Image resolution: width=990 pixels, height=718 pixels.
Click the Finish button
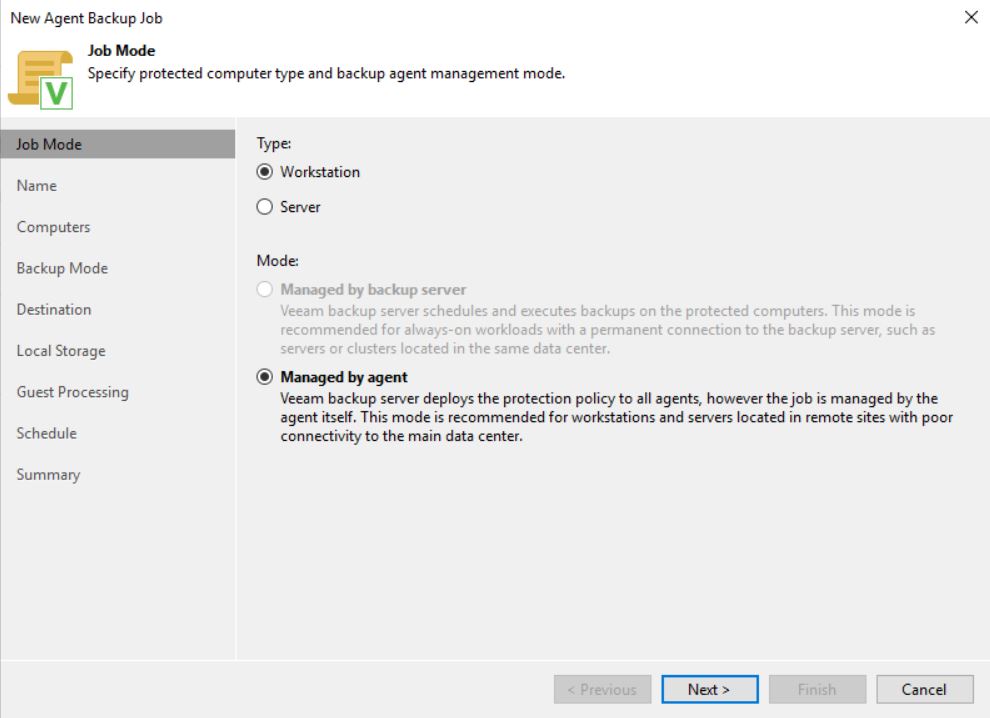pyautogui.click(x=817, y=690)
